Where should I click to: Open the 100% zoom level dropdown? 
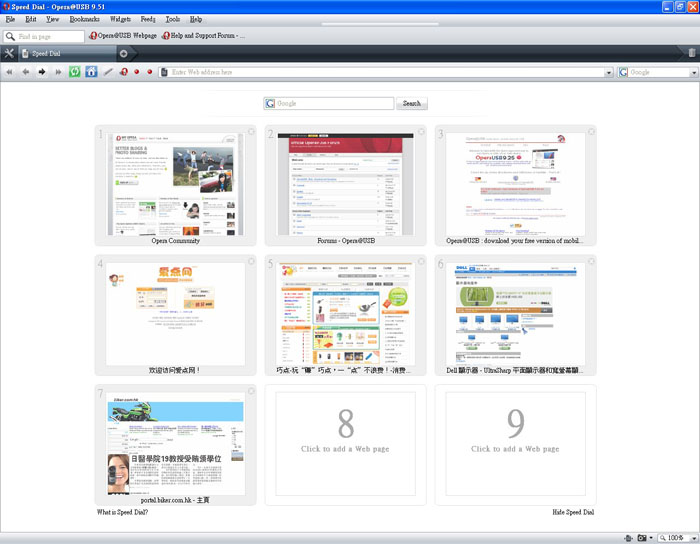click(x=691, y=538)
